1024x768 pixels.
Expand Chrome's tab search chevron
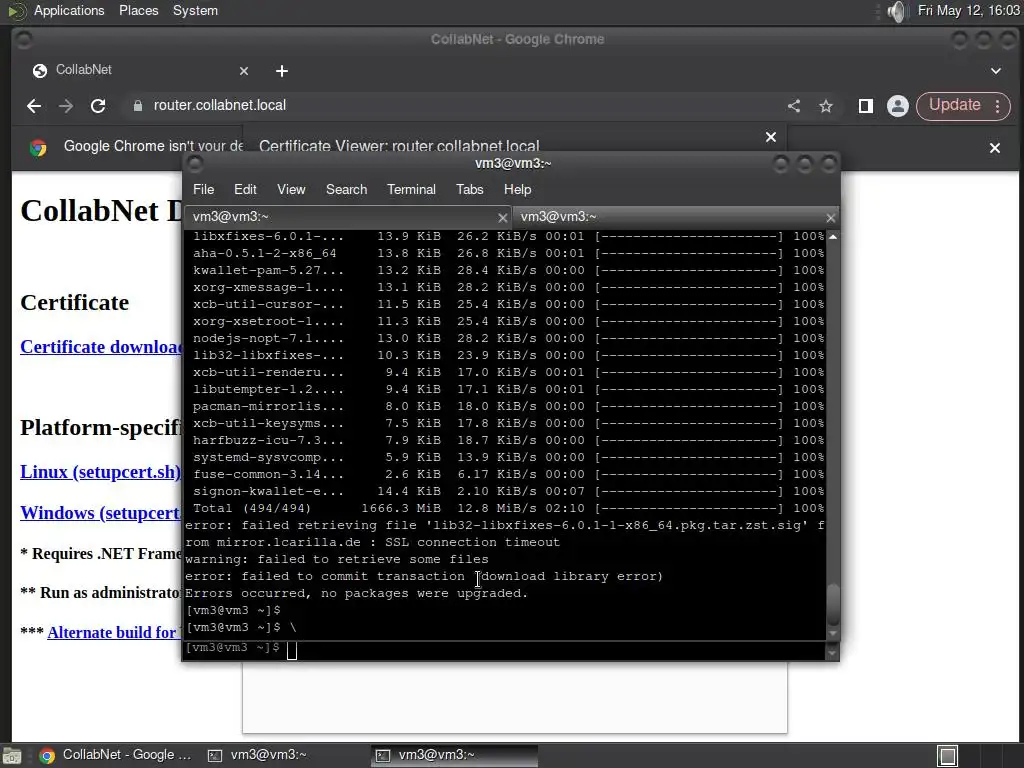(995, 71)
